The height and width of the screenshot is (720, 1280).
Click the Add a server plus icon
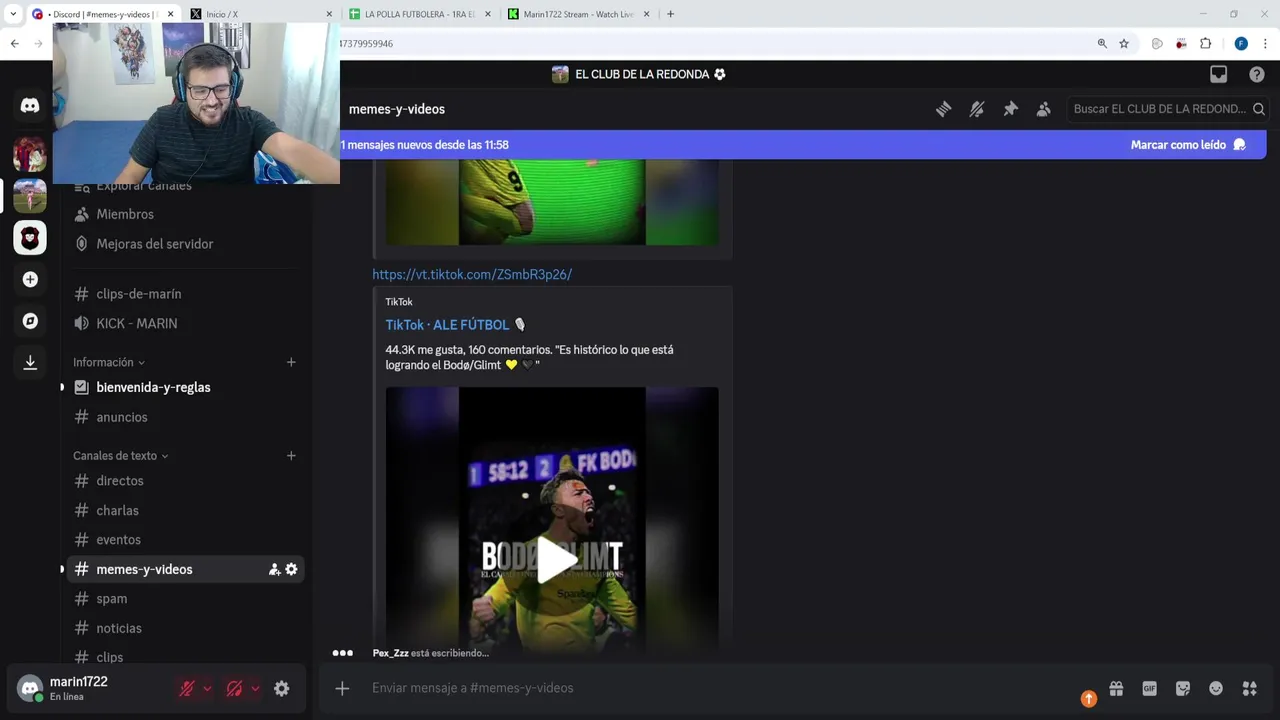(30, 279)
